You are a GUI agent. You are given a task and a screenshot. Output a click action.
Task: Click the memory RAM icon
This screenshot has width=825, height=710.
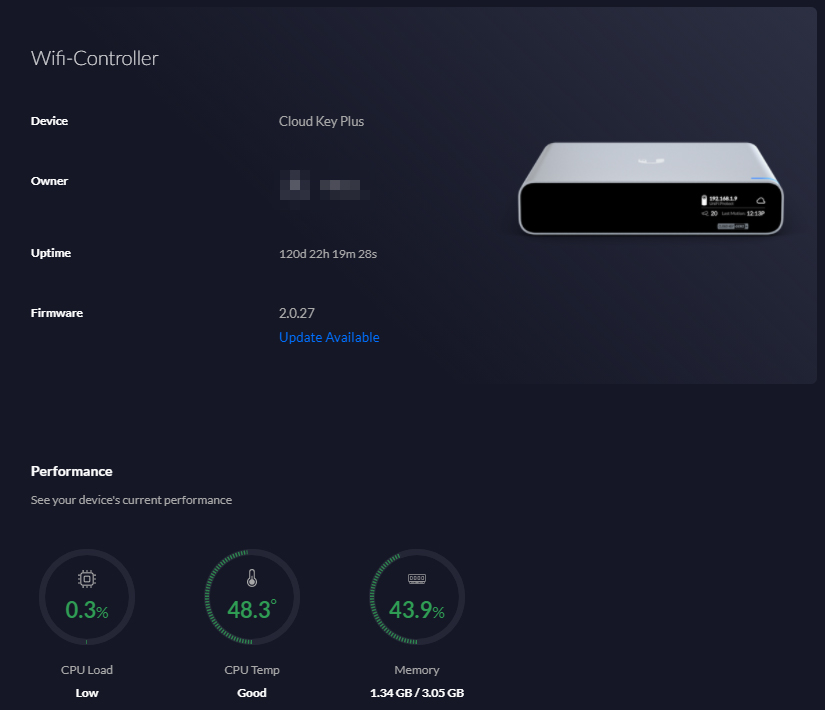coord(417,579)
